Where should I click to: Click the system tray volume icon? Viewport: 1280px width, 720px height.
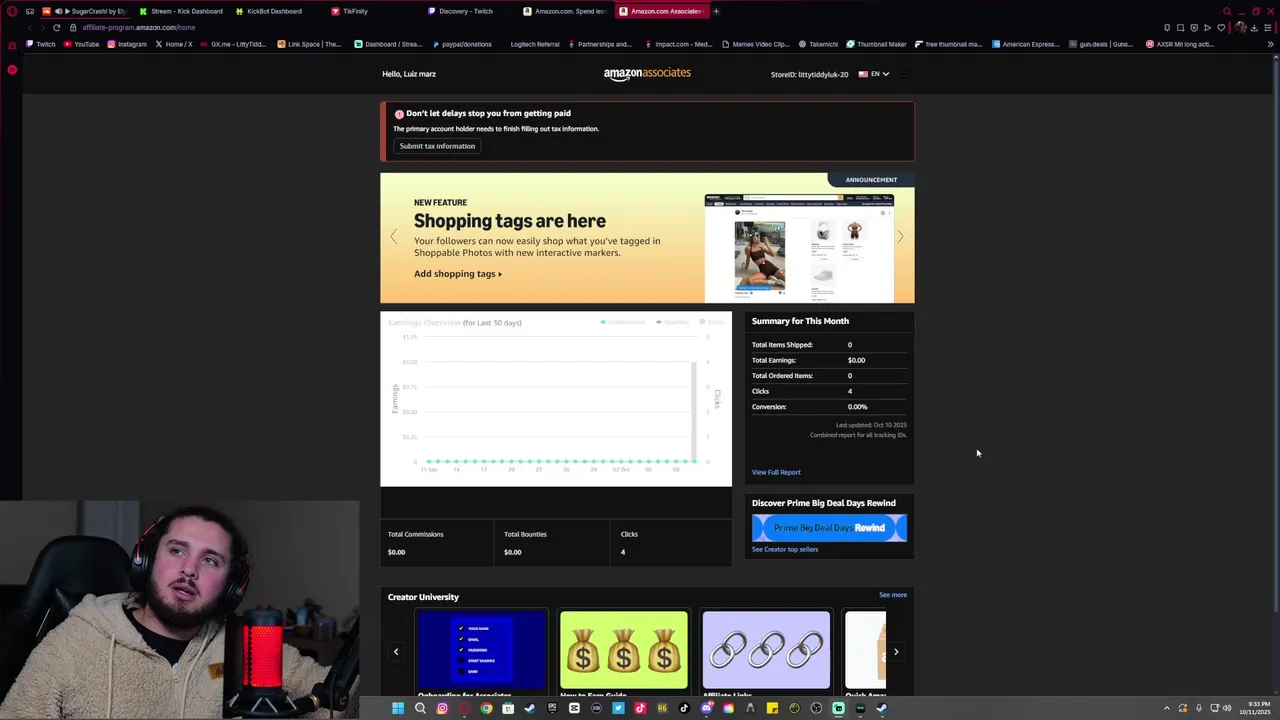pyautogui.click(x=1227, y=708)
